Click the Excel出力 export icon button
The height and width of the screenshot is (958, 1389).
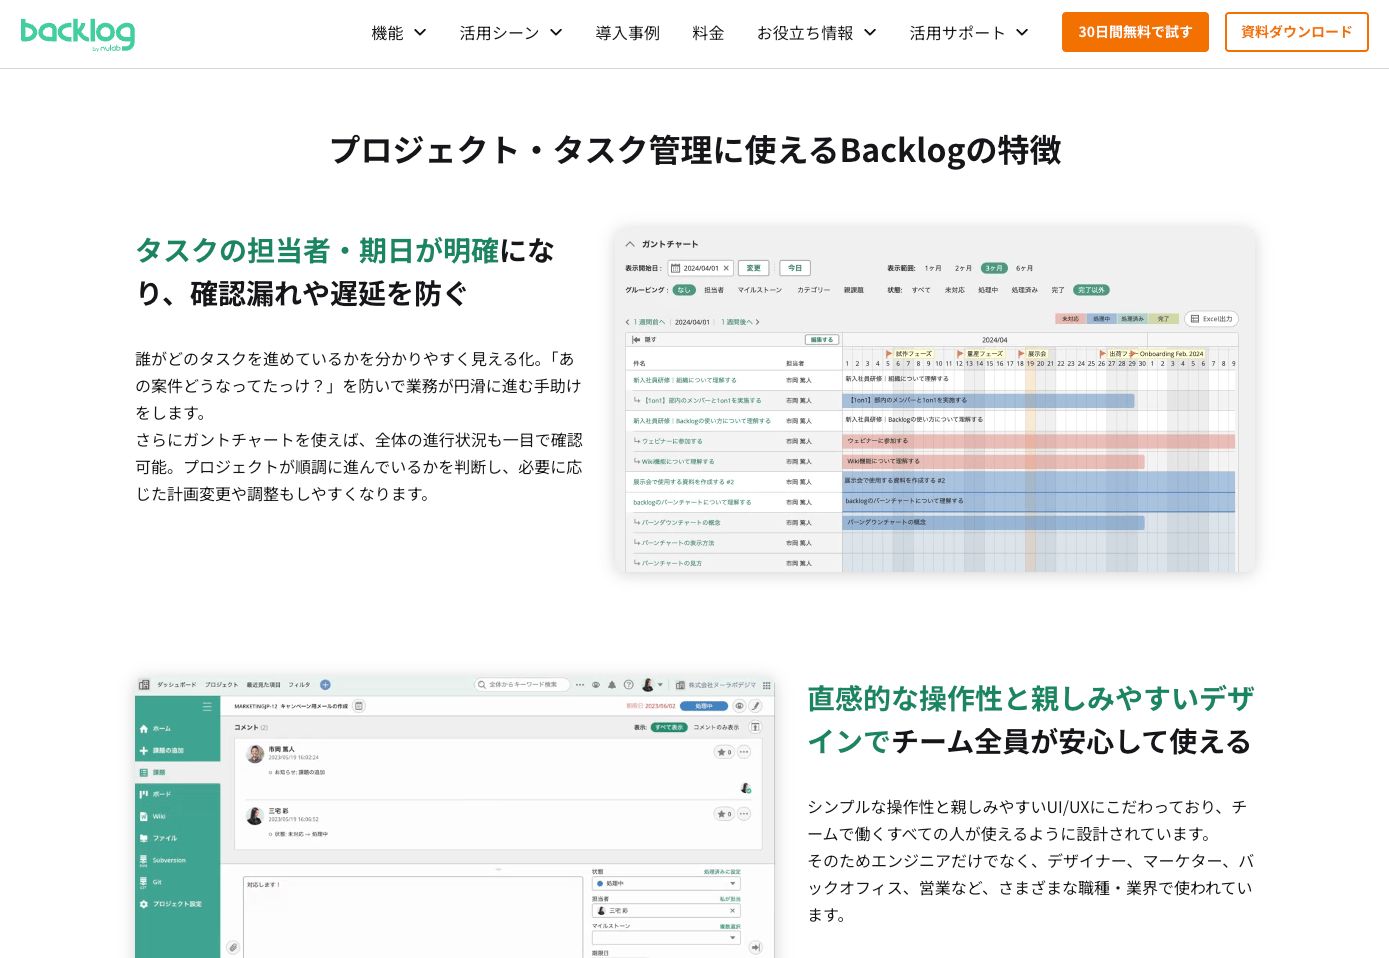(x=1212, y=319)
